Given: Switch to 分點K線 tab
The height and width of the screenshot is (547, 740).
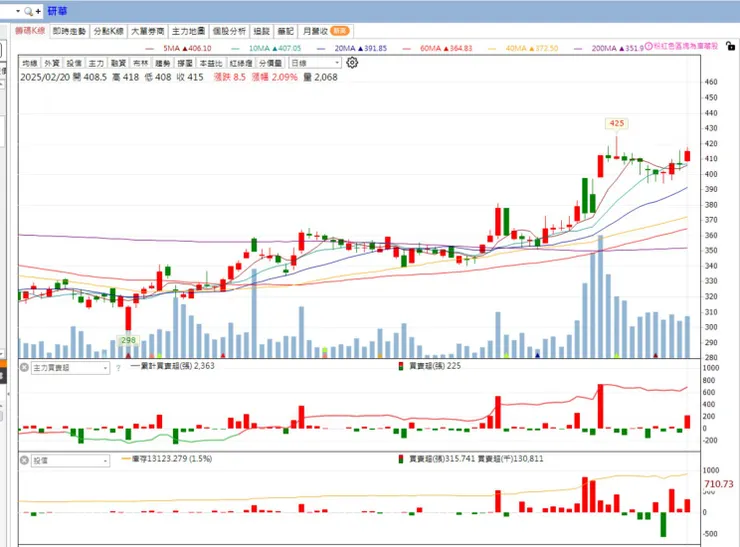Looking at the screenshot, I should pos(109,31).
